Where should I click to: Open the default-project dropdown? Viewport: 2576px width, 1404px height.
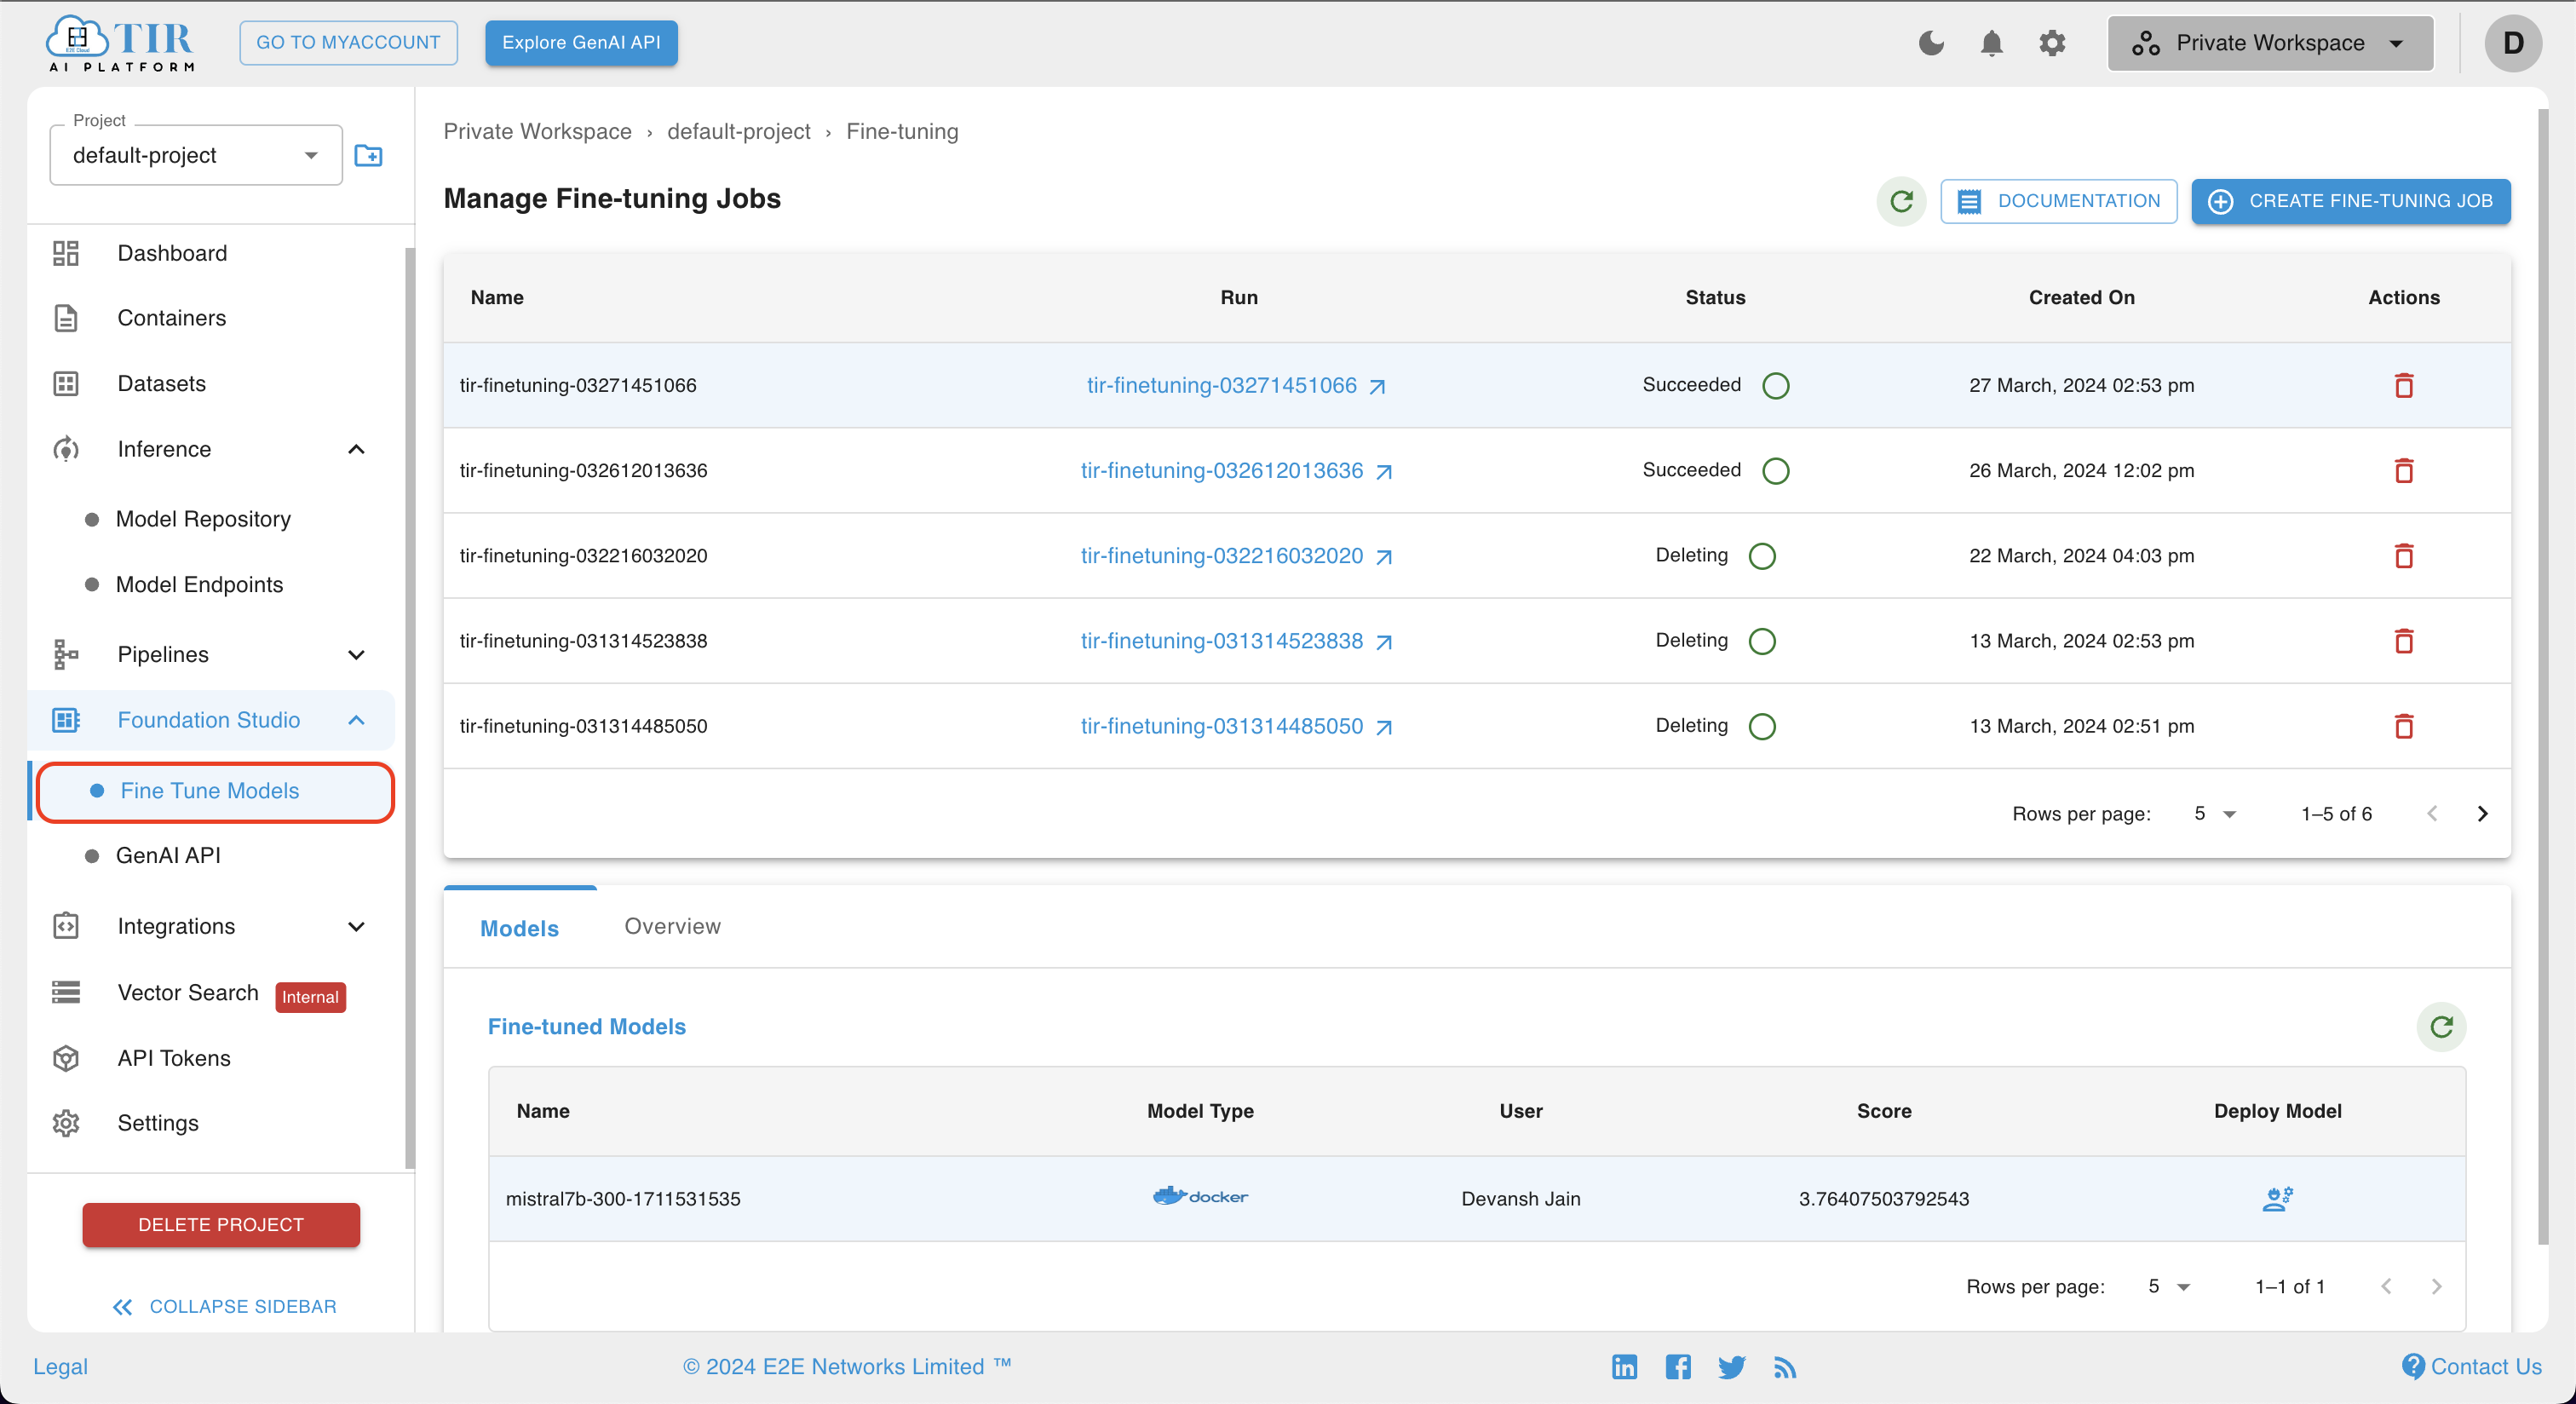pos(196,155)
